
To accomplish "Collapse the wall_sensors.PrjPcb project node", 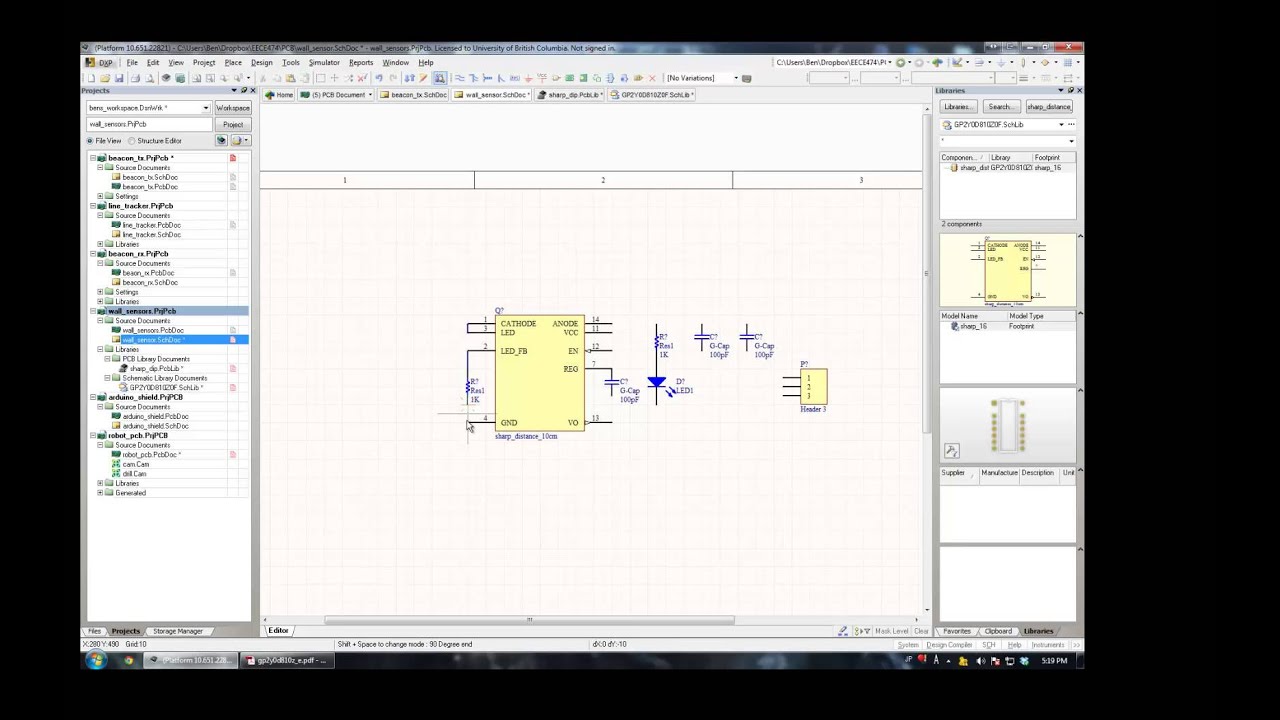I will point(93,311).
